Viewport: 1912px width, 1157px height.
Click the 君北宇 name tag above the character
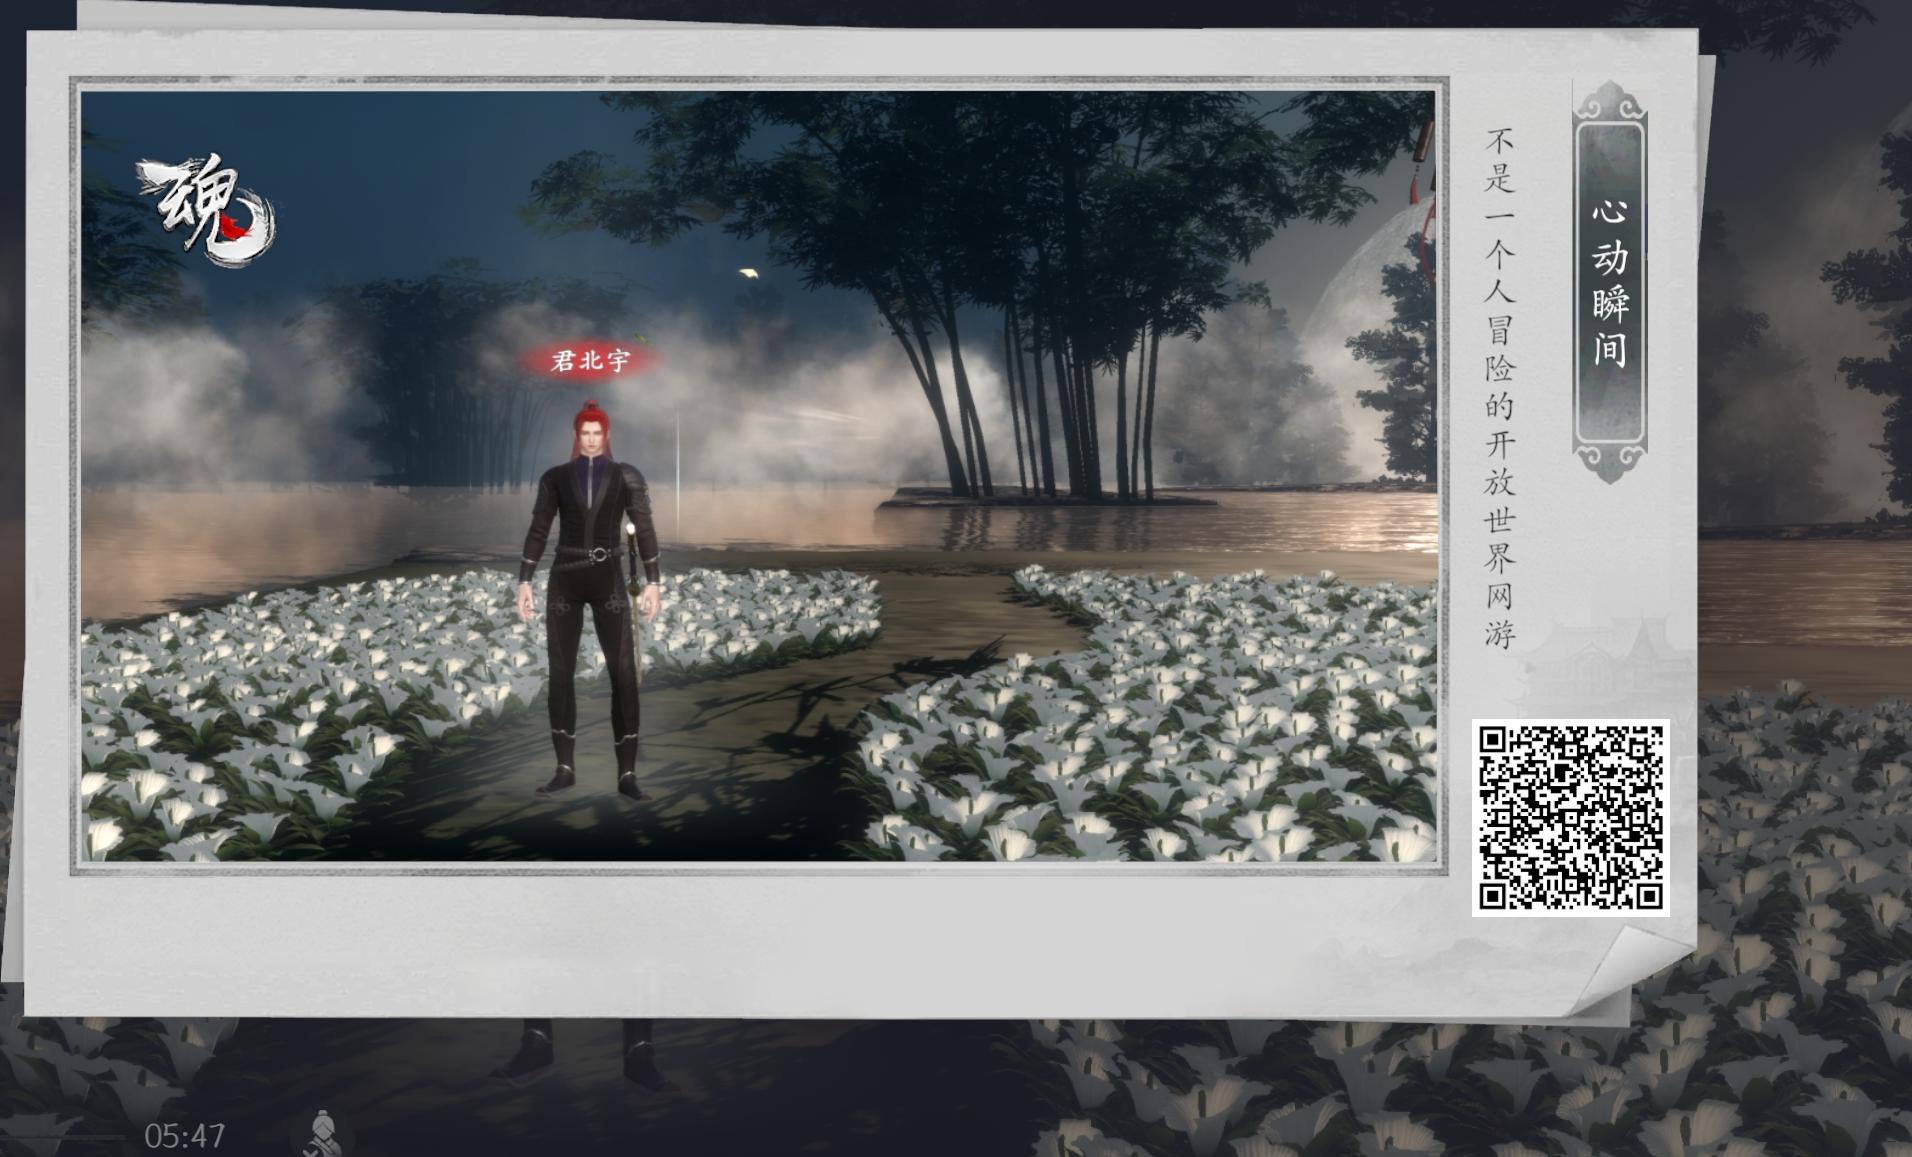(x=589, y=361)
